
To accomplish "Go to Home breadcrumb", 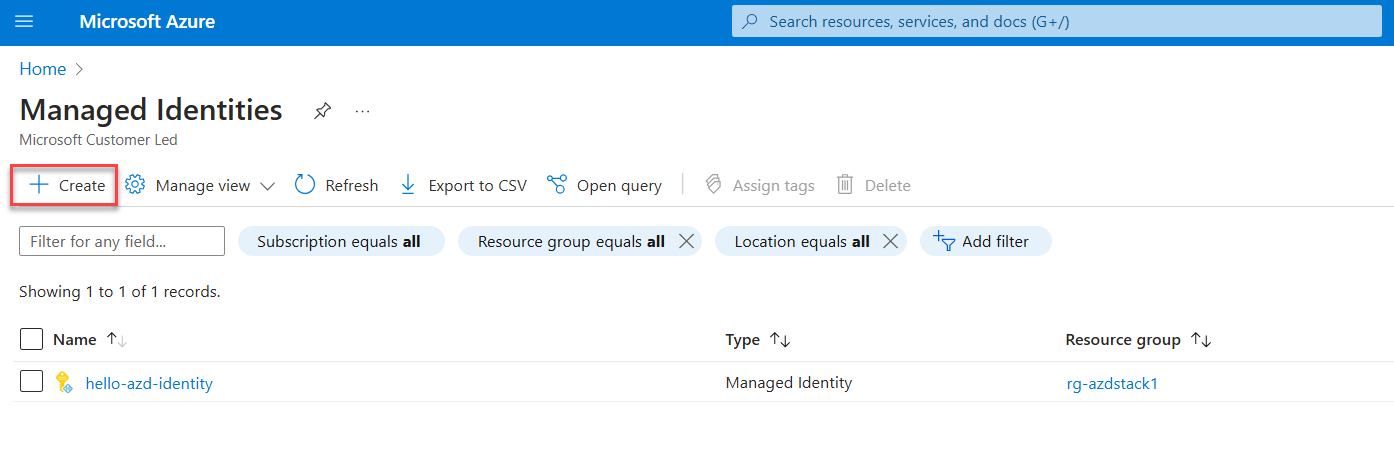I will [43, 69].
